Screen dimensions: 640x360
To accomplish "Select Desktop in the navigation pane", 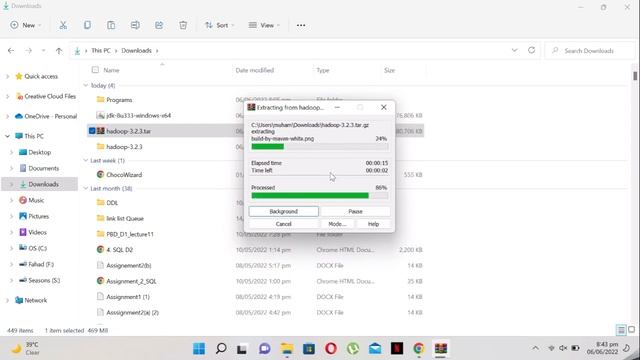I will coord(40,152).
